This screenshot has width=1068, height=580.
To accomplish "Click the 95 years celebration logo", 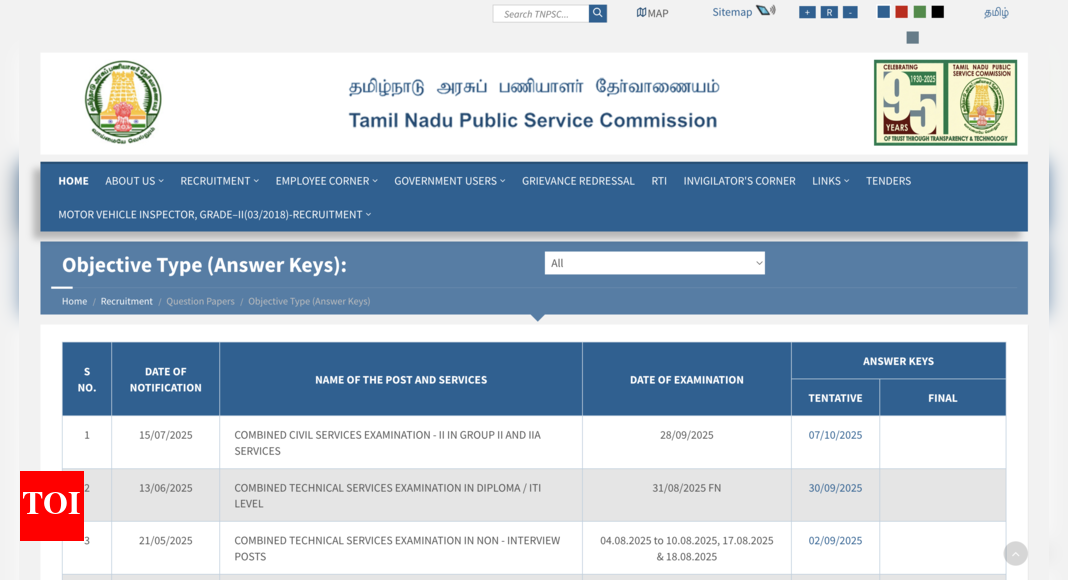I will tap(945, 102).
